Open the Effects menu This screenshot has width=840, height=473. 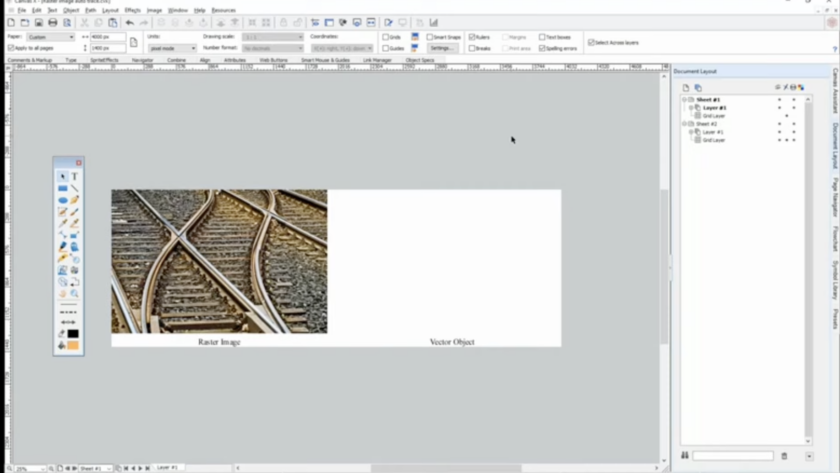[132, 10]
